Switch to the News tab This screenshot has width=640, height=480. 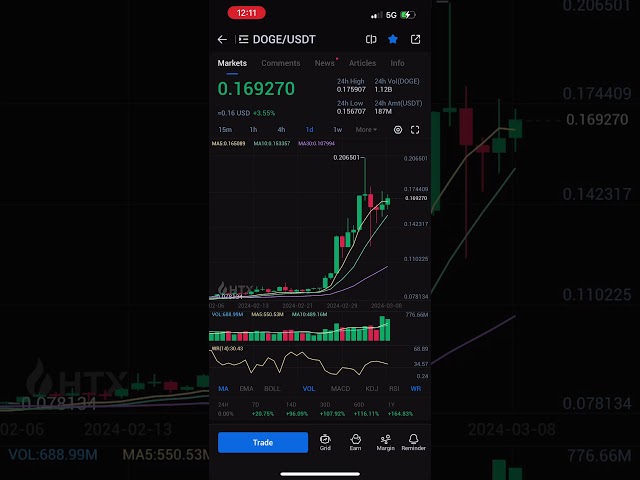pyautogui.click(x=324, y=63)
